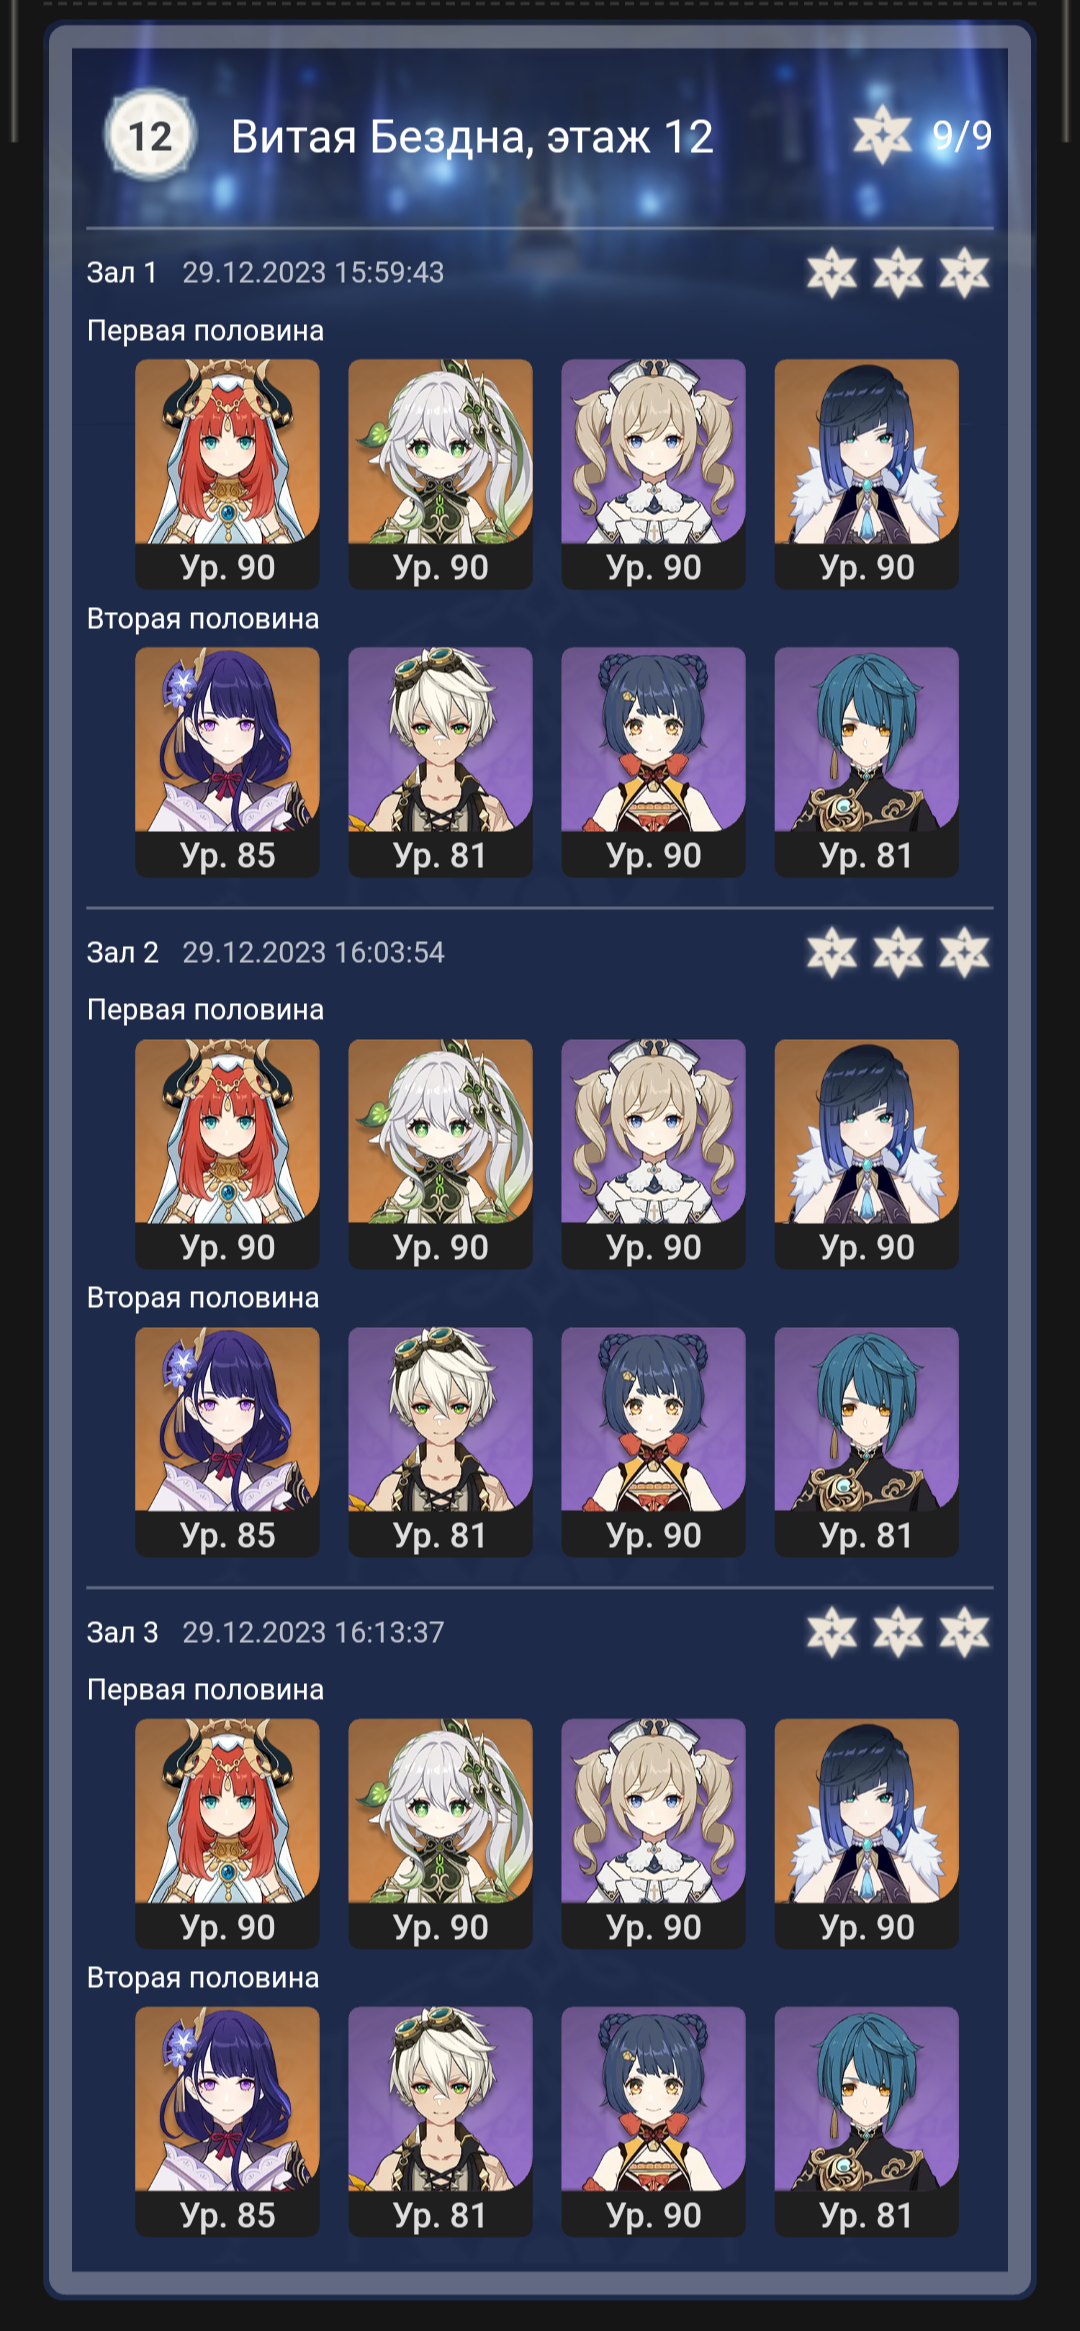Click Xiangling portrait in Зал 1 second half
This screenshot has width=1080, height=2331.
[653, 762]
